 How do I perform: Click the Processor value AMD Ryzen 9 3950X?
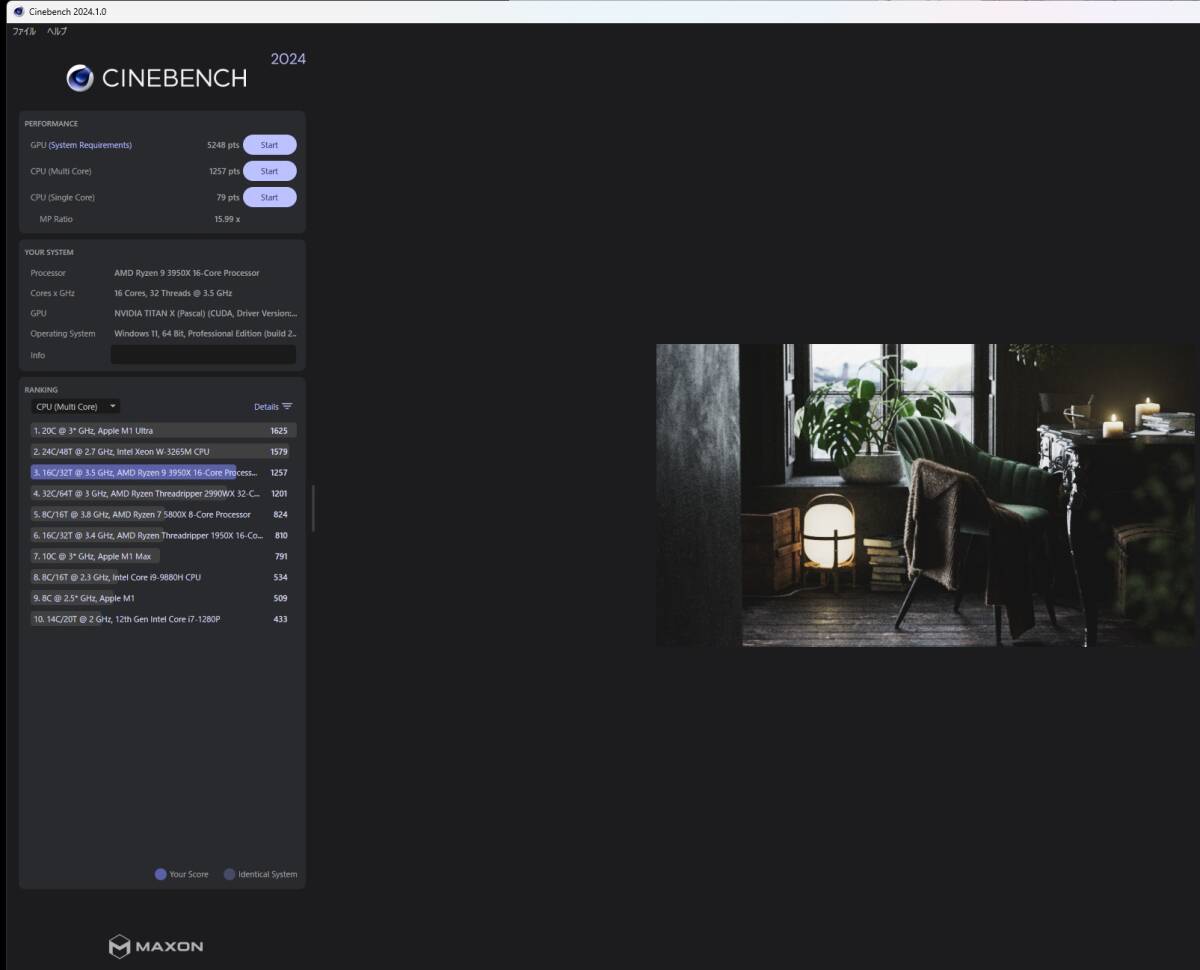187,273
